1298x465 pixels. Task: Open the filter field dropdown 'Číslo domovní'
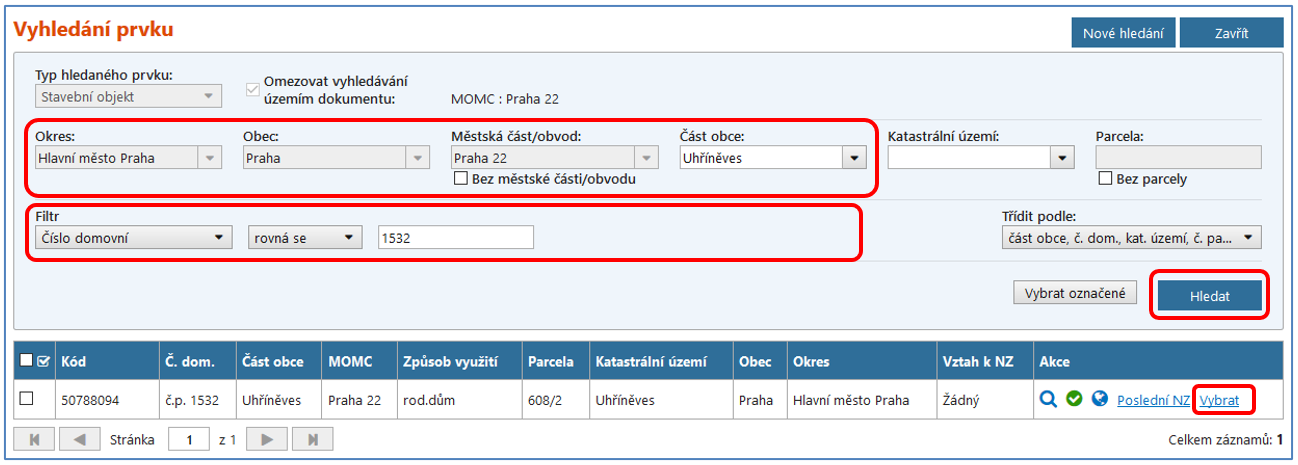(218, 238)
